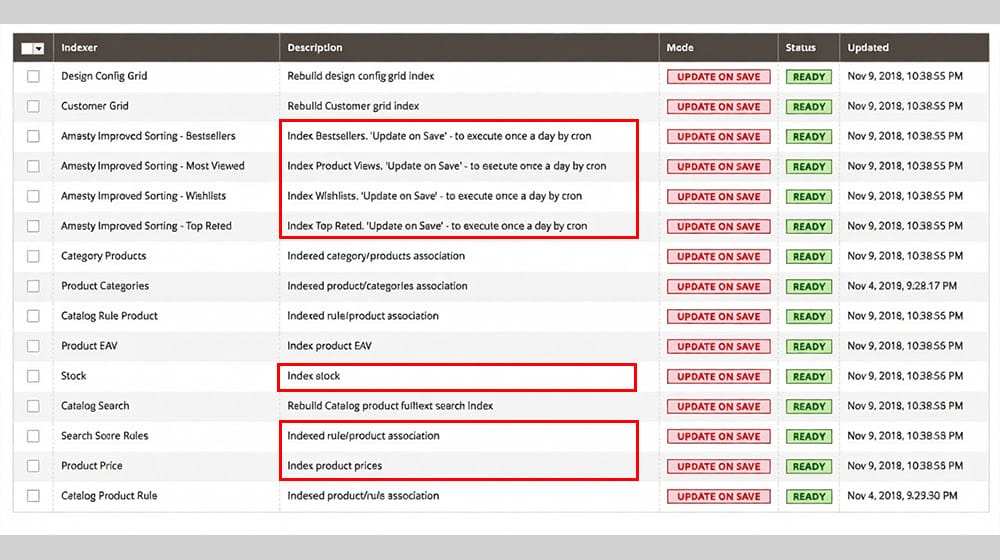Select the Catalog Rule Product checkbox

(33, 316)
